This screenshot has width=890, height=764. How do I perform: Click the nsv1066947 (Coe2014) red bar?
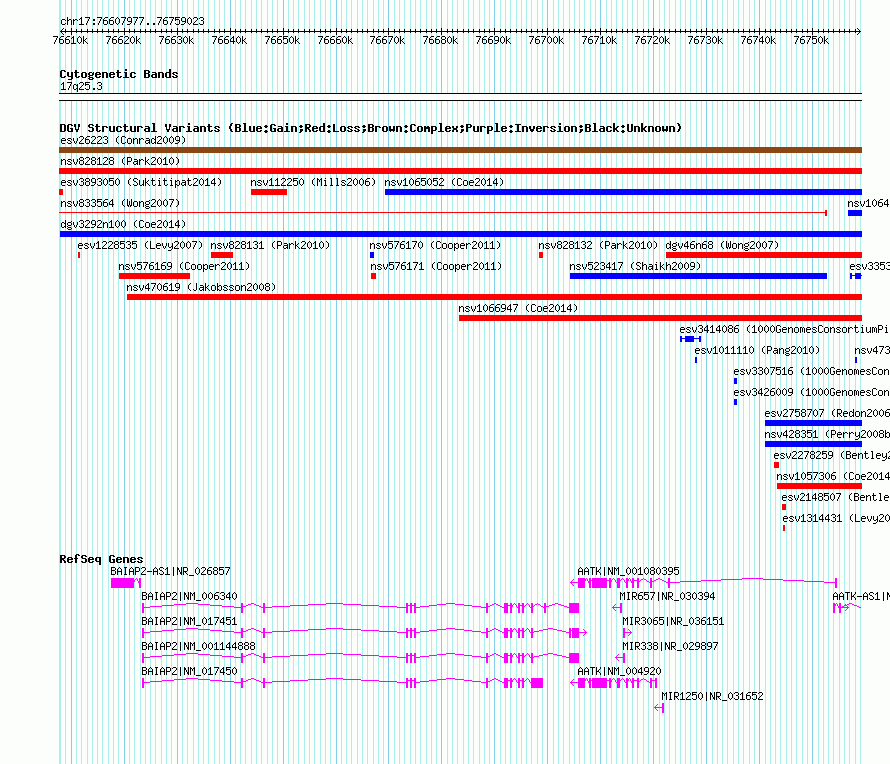pyautogui.click(x=661, y=318)
